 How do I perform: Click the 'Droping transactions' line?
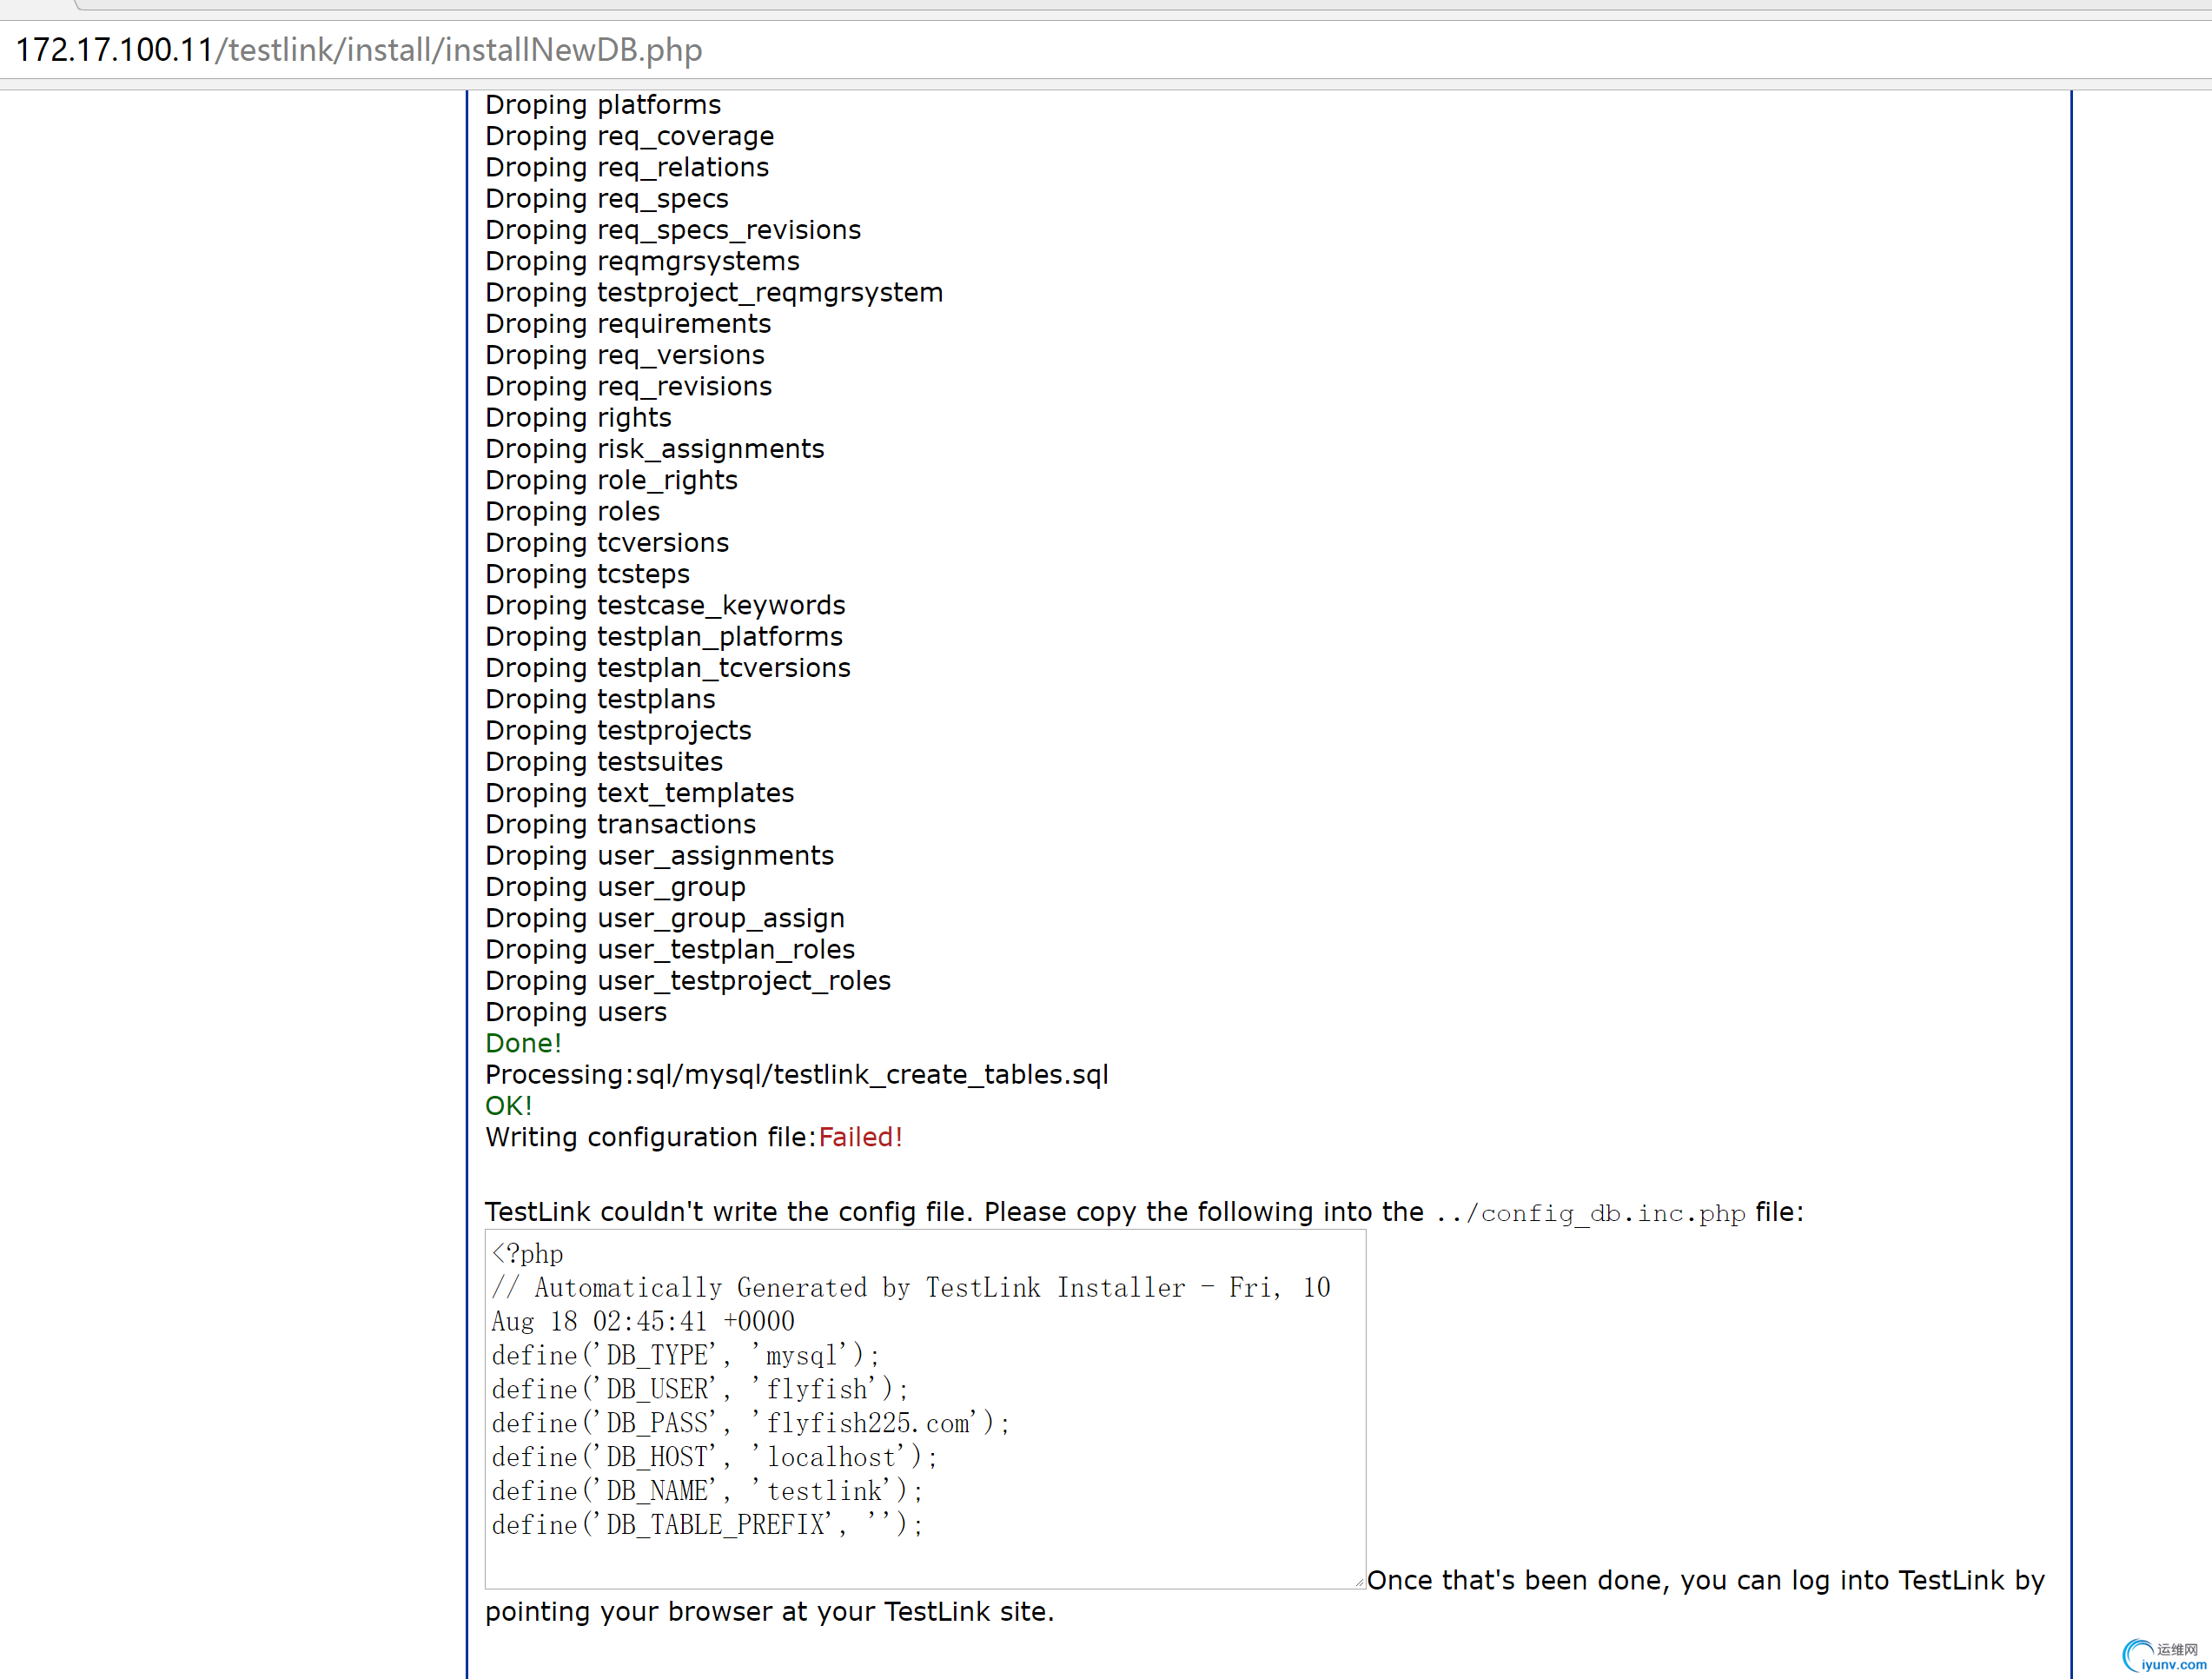[621, 824]
